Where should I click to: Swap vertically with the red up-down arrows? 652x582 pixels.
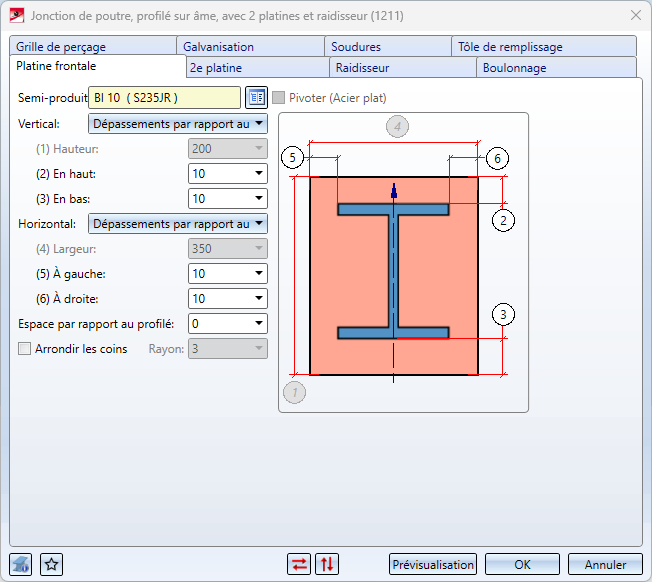coord(327,565)
